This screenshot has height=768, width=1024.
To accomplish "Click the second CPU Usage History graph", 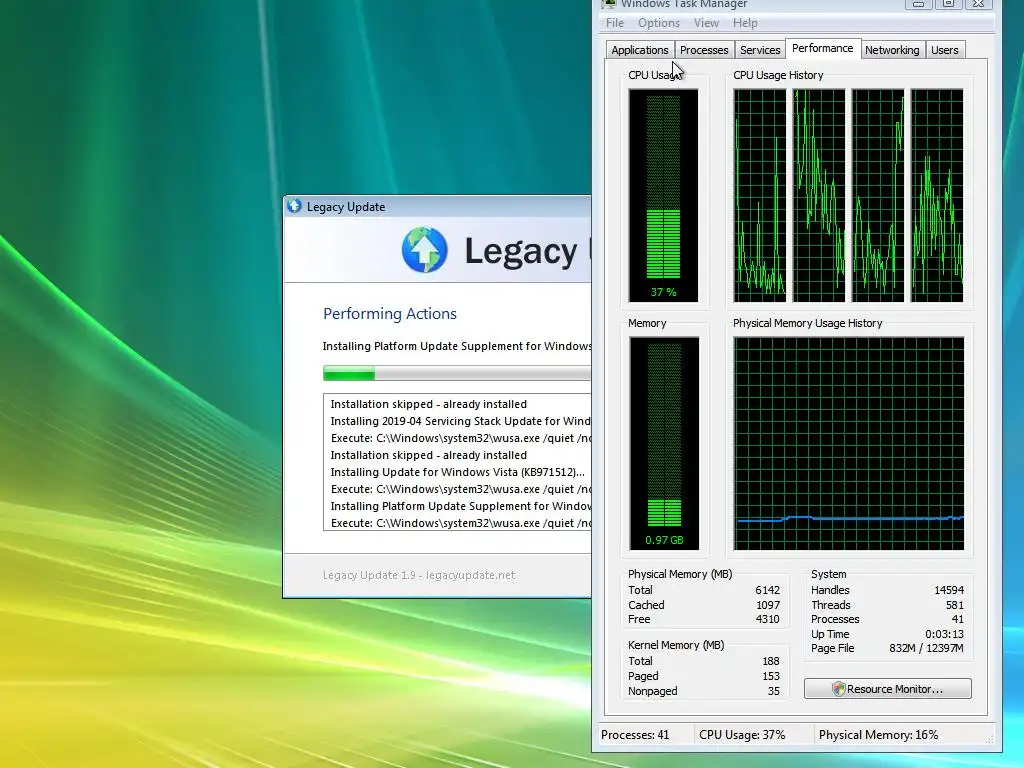I will tap(819, 196).
